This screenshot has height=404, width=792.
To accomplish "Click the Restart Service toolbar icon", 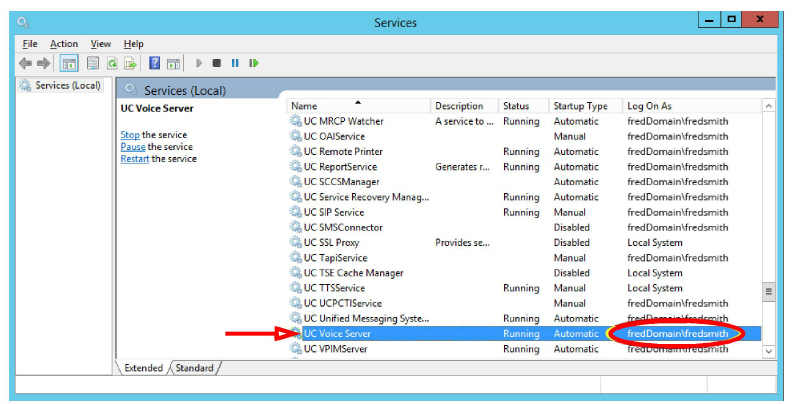I will pyautogui.click(x=254, y=63).
